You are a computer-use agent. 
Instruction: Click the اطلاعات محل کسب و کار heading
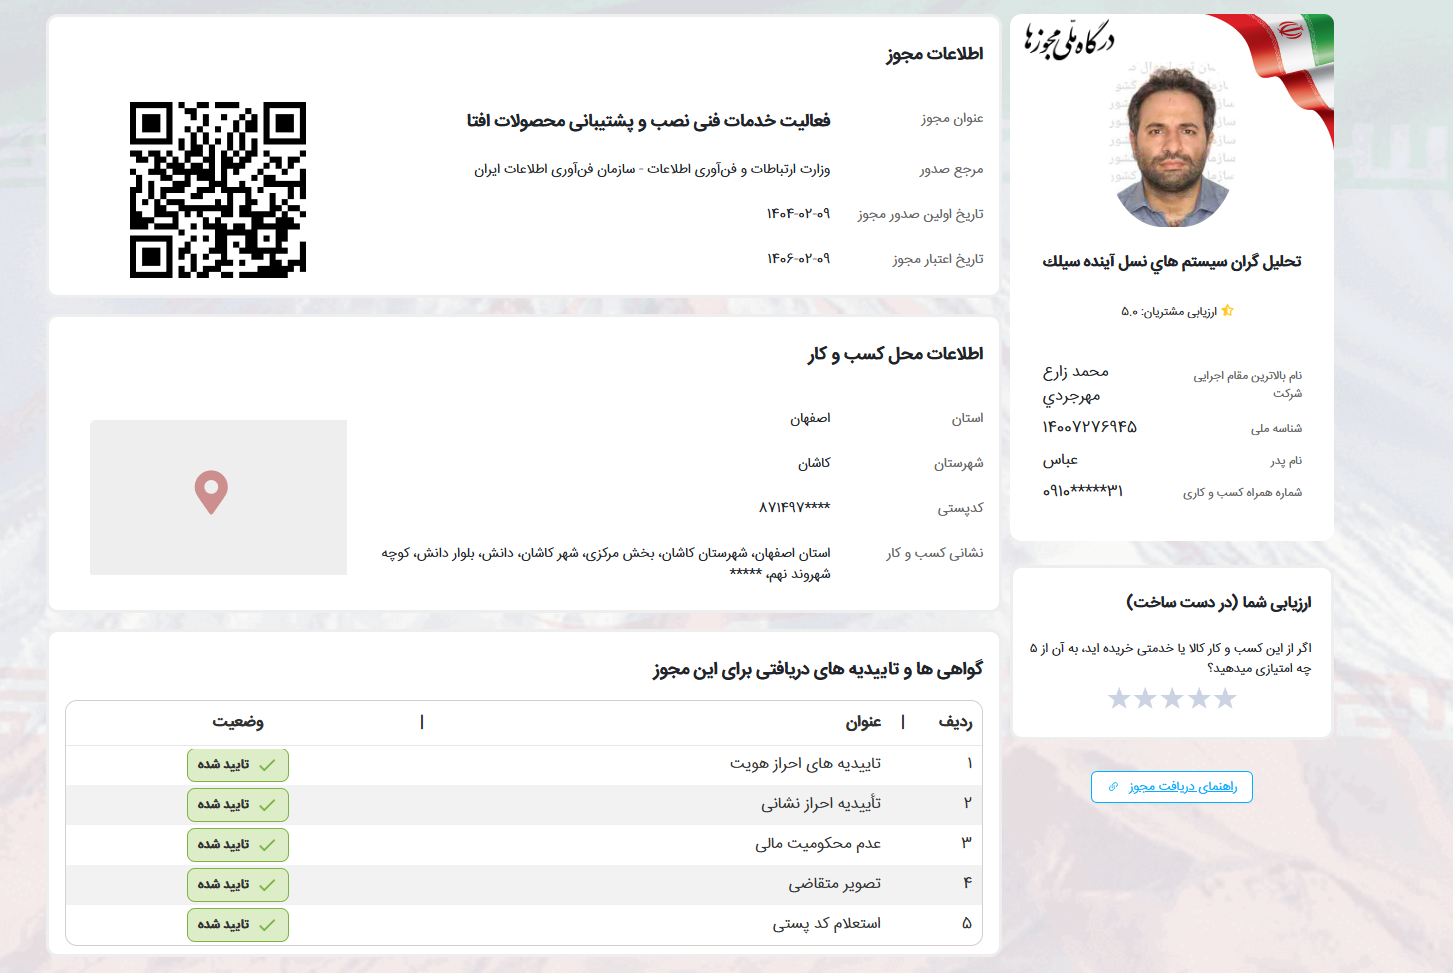coord(896,354)
